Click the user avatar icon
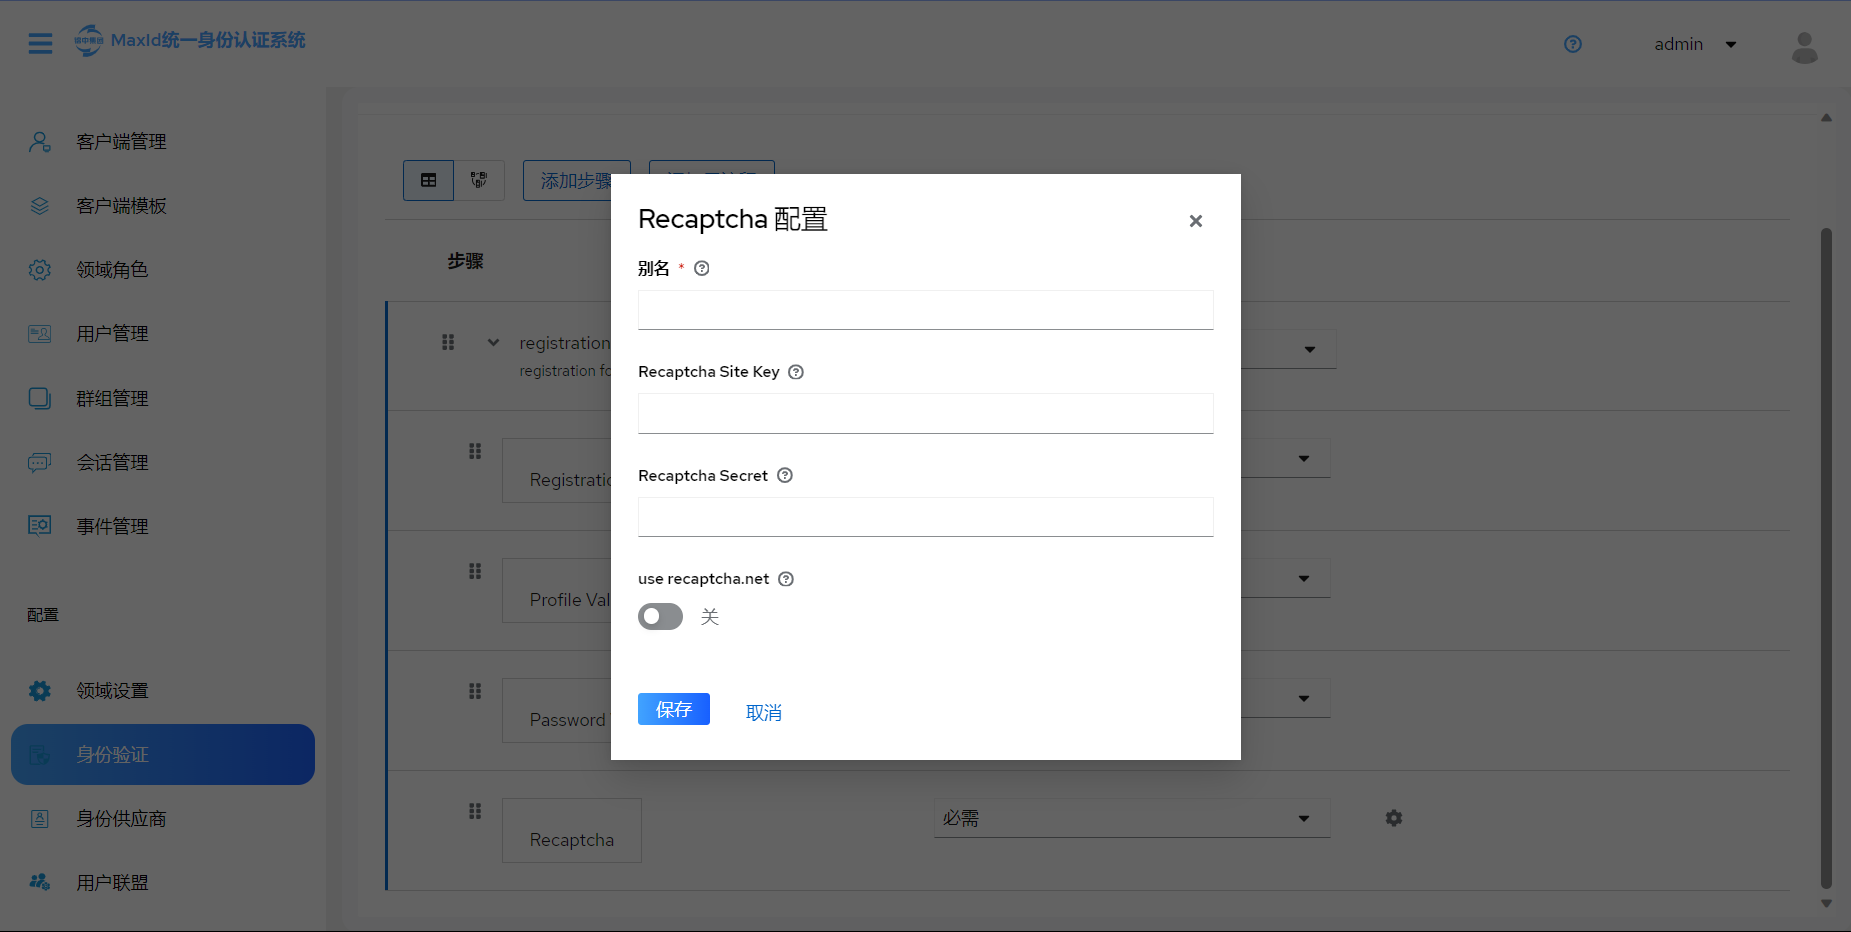The height and width of the screenshot is (932, 1851). click(x=1805, y=47)
